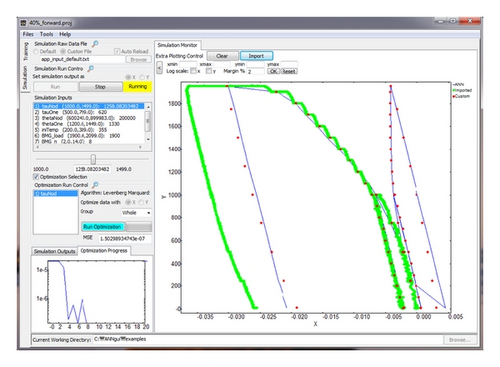Click magnifier icon beside Optimization Run Control
Viewport: 500px width, 367px height.
coord(95,185)
